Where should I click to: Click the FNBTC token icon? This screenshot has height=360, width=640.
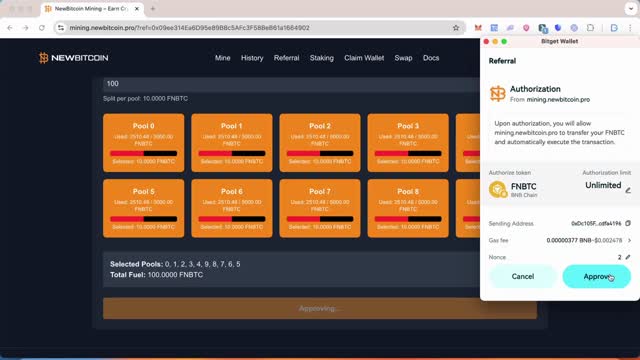[x=498, y=189]
